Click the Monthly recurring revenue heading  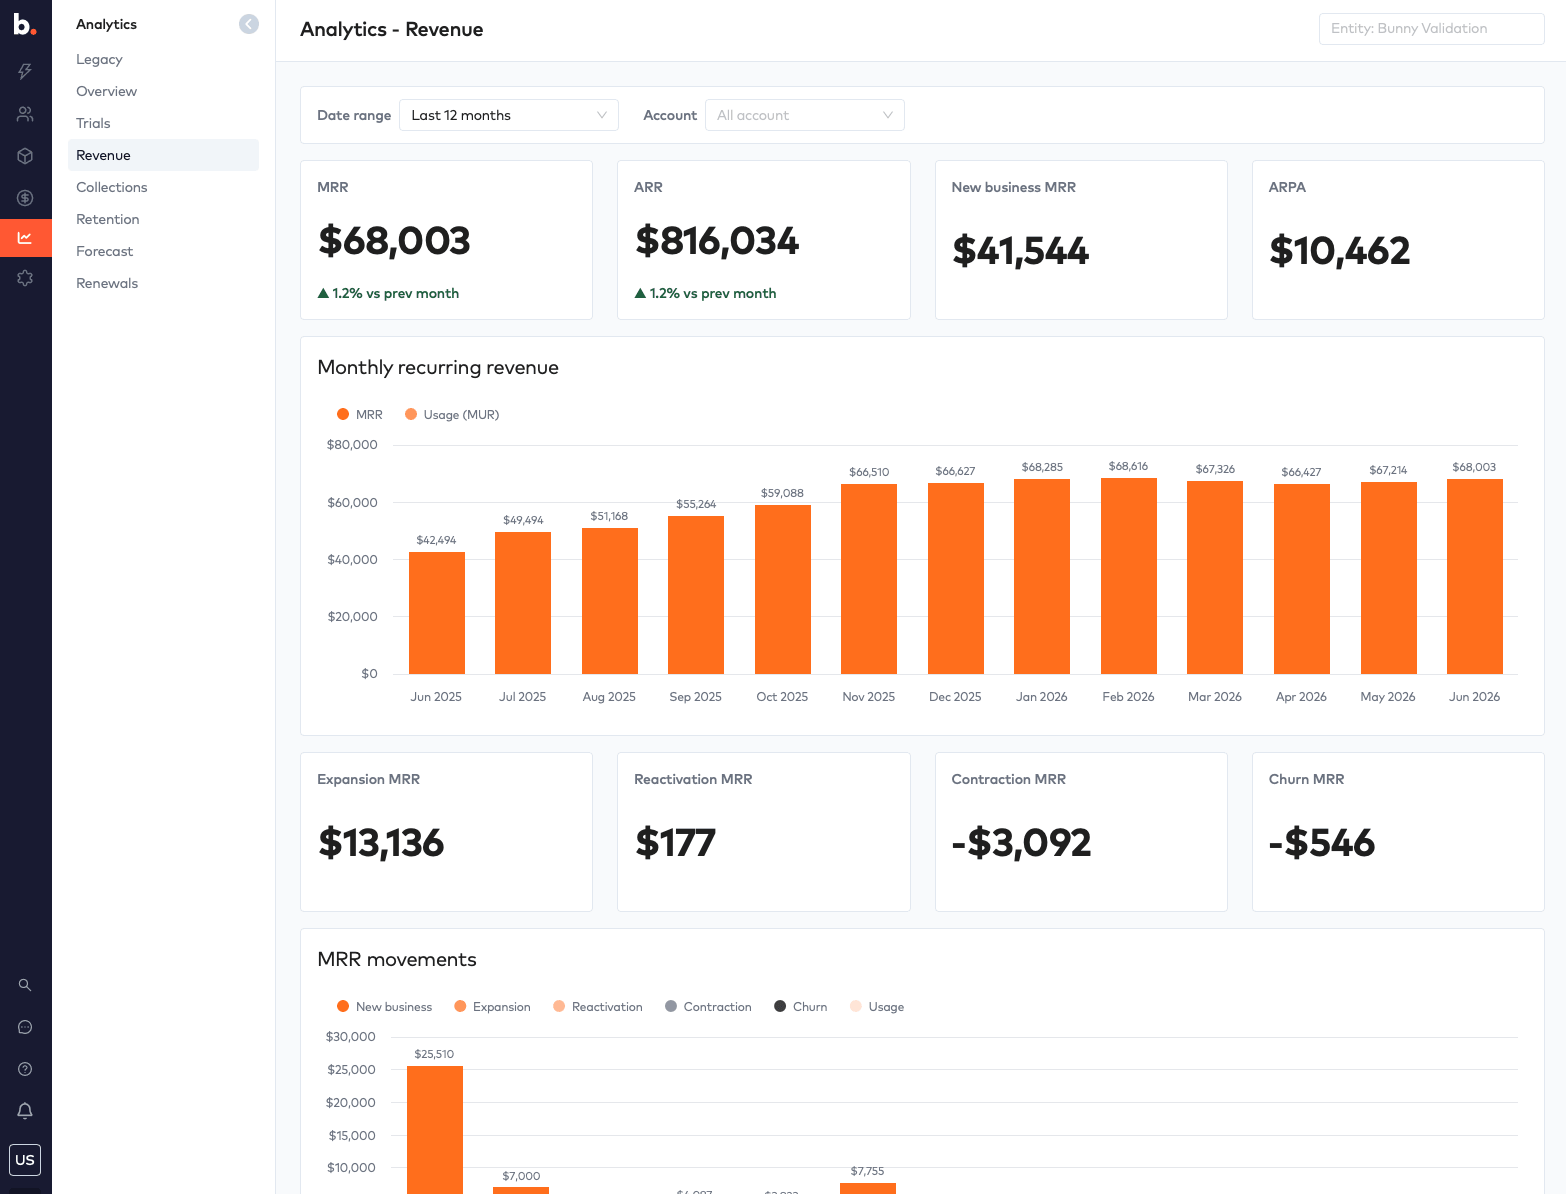(438, 367)
